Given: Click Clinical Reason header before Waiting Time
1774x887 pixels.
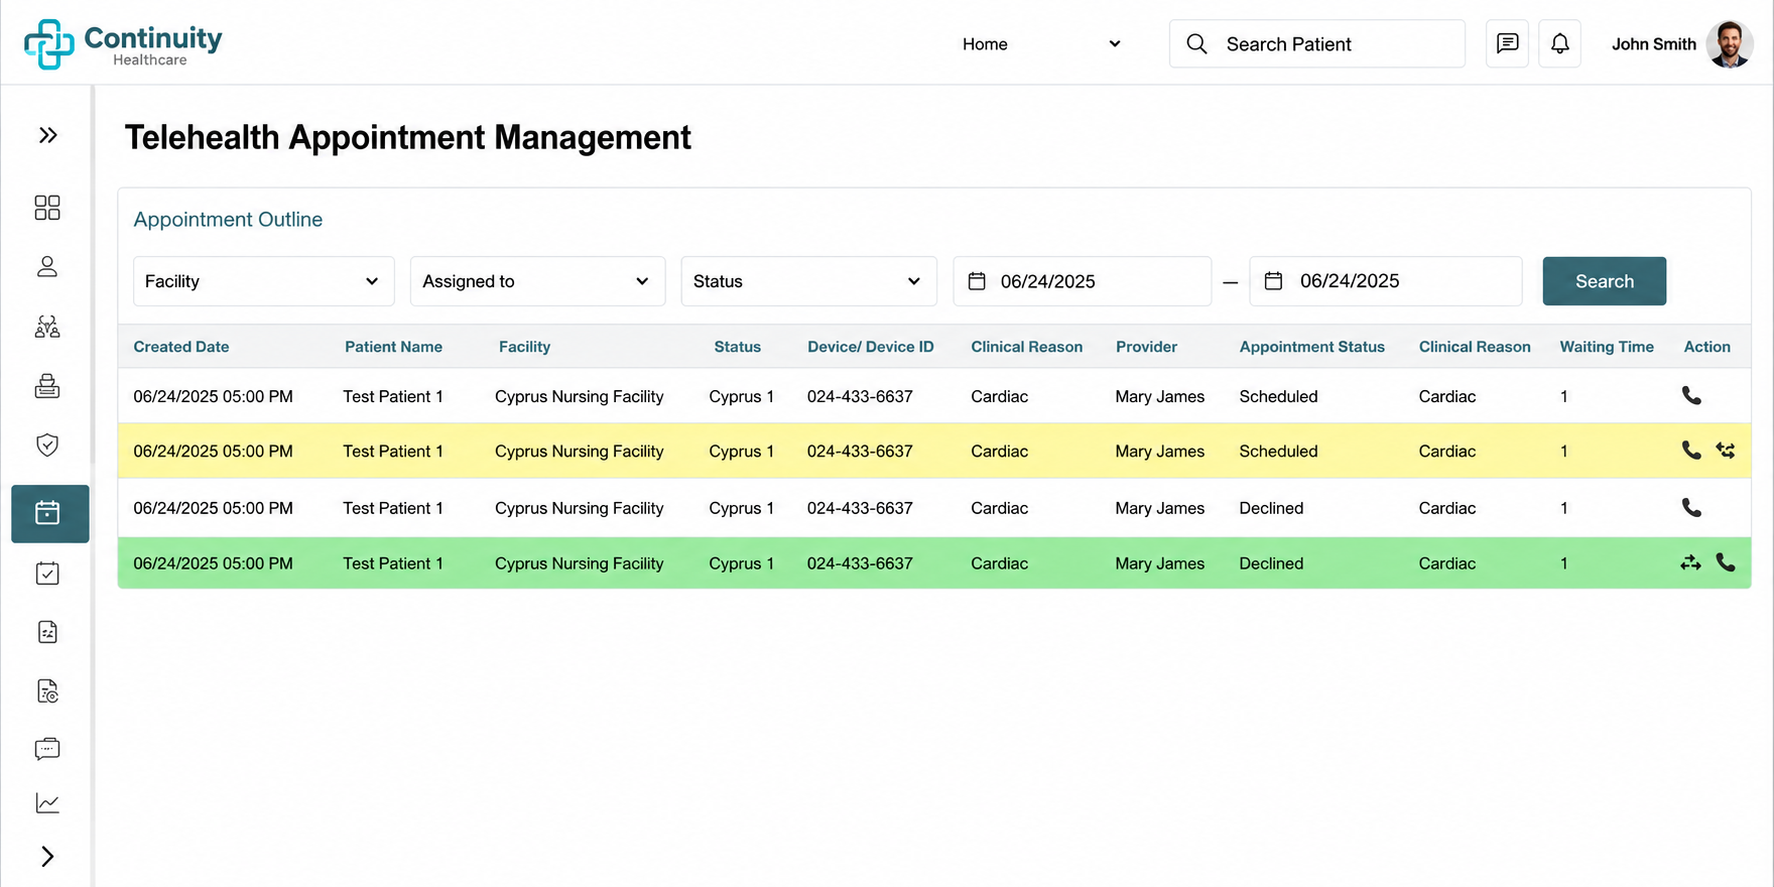Looking at the screenshot, I should [x=1474, y=347].
